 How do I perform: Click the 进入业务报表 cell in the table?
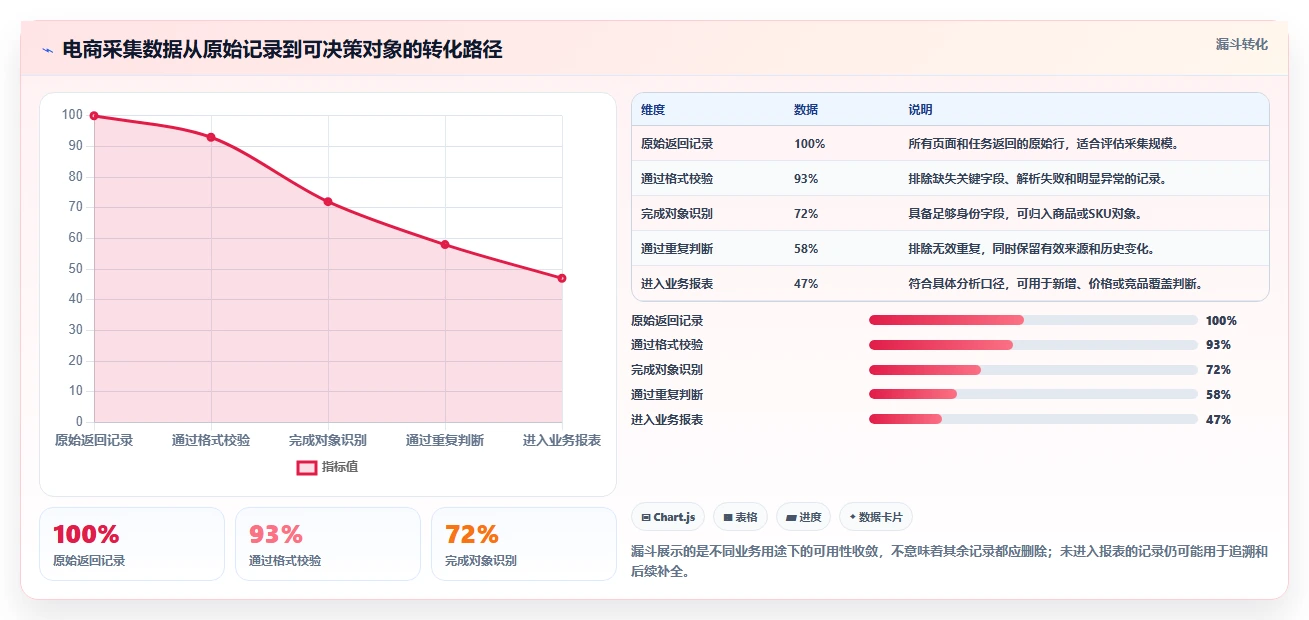[x=677, y=284]
